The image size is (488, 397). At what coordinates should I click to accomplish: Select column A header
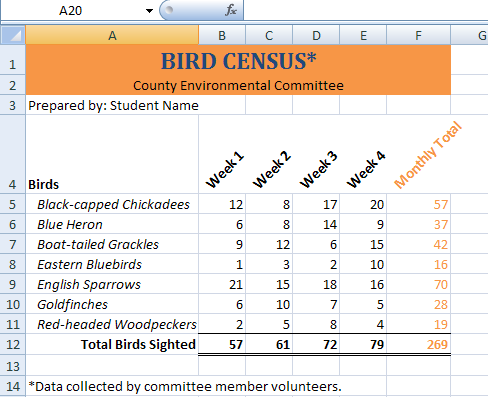pyautogui.click(x=112, y=35)
